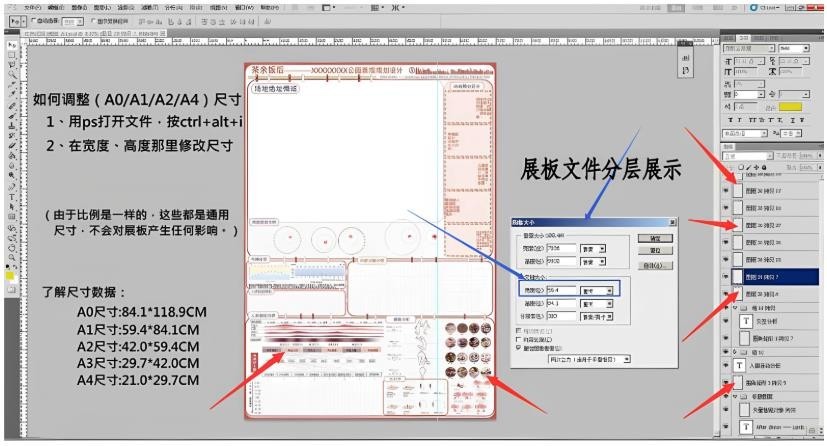Click the faux bold T style button
The width and height of the screenshot is (827, 446).
[x=730, y=120]
